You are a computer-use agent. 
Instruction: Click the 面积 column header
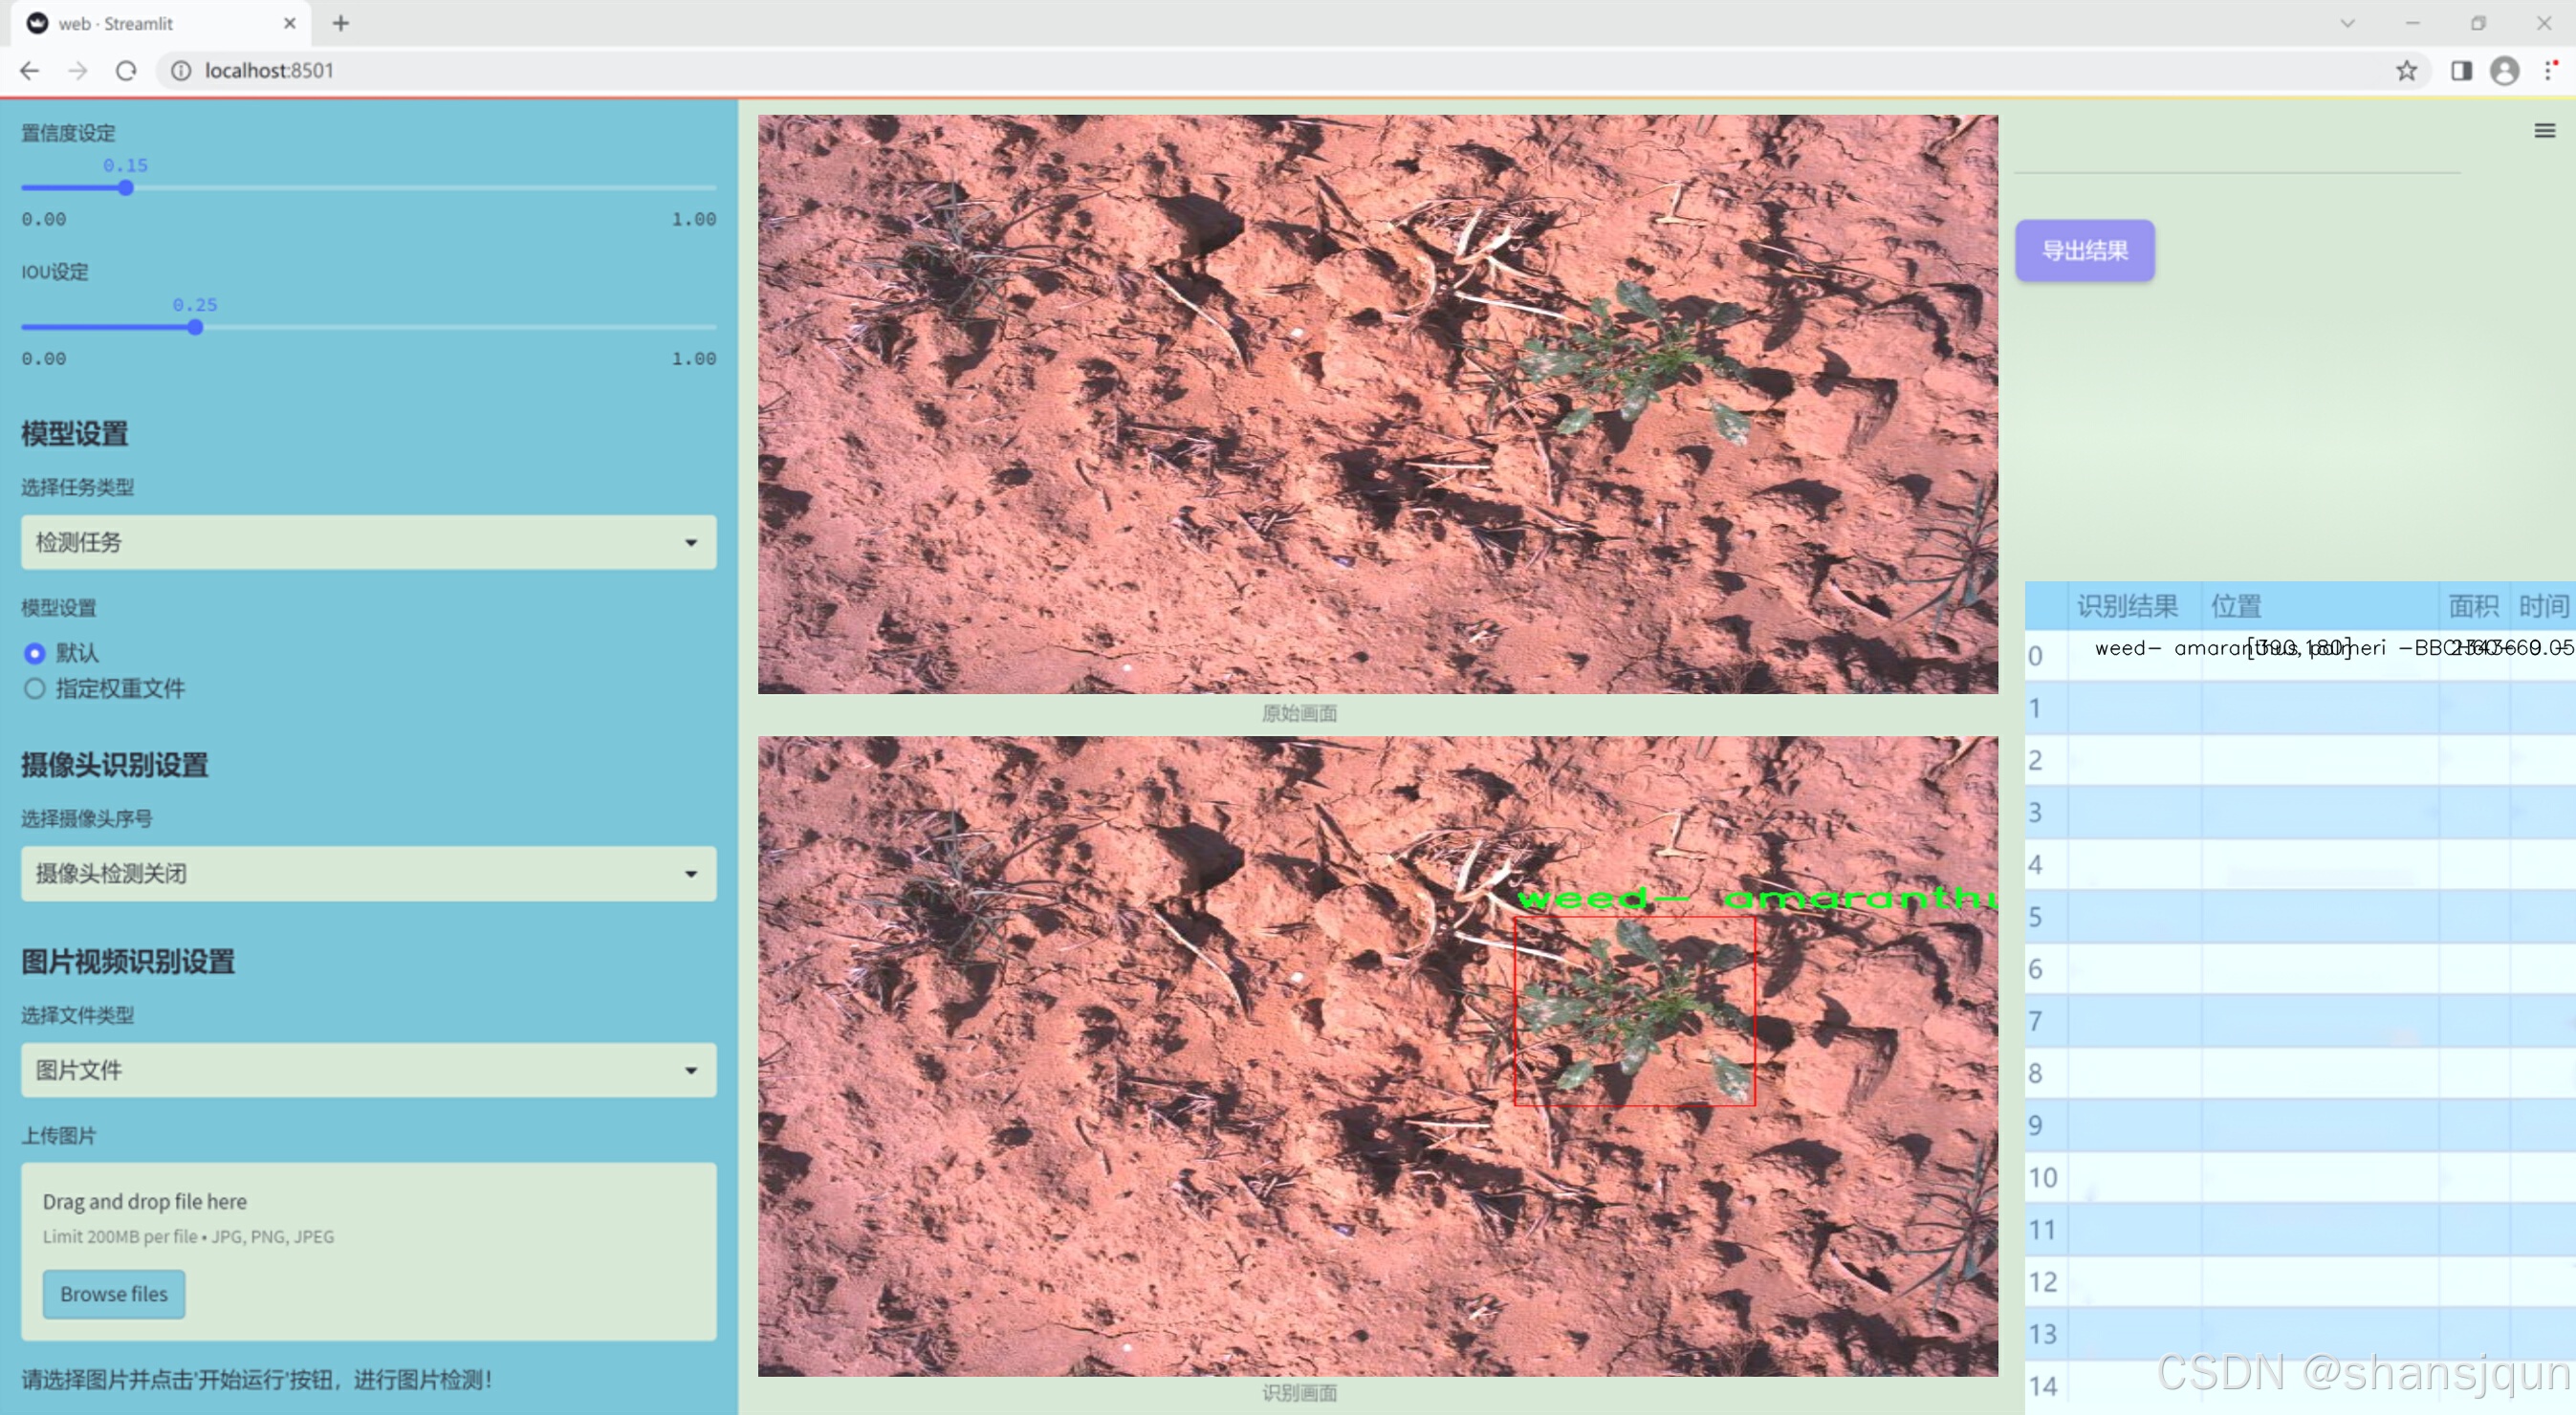[2473, 606]
